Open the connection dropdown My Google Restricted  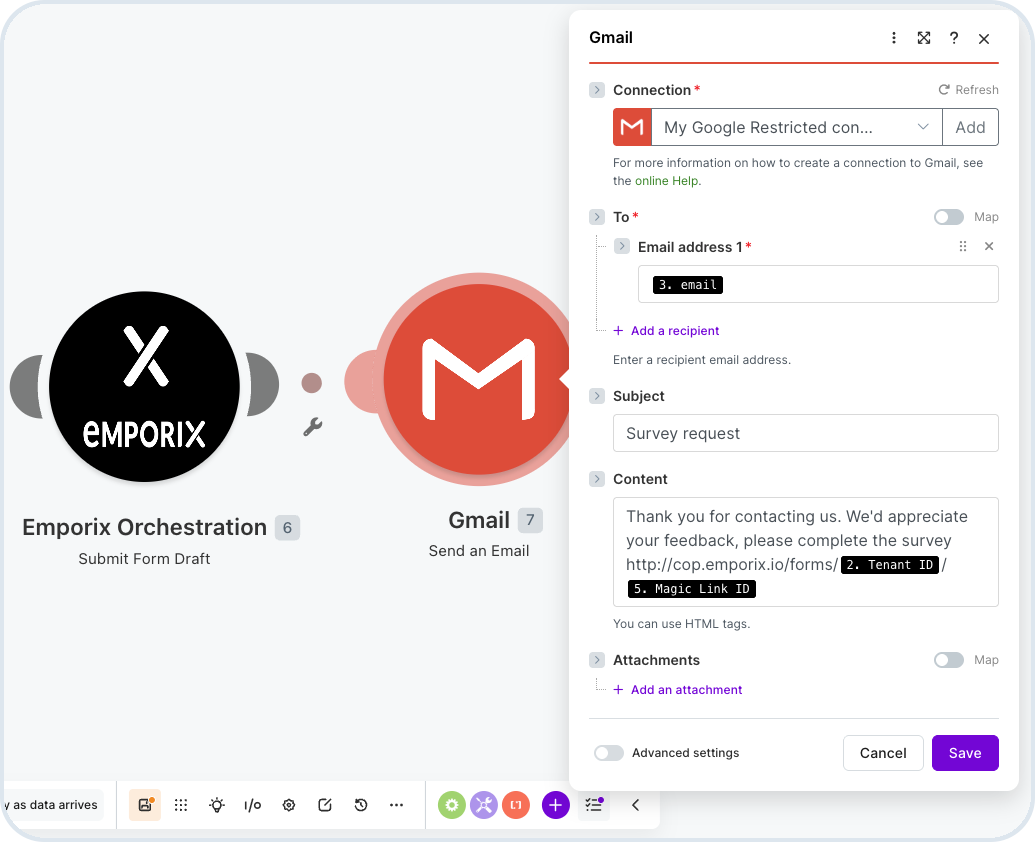797,127
